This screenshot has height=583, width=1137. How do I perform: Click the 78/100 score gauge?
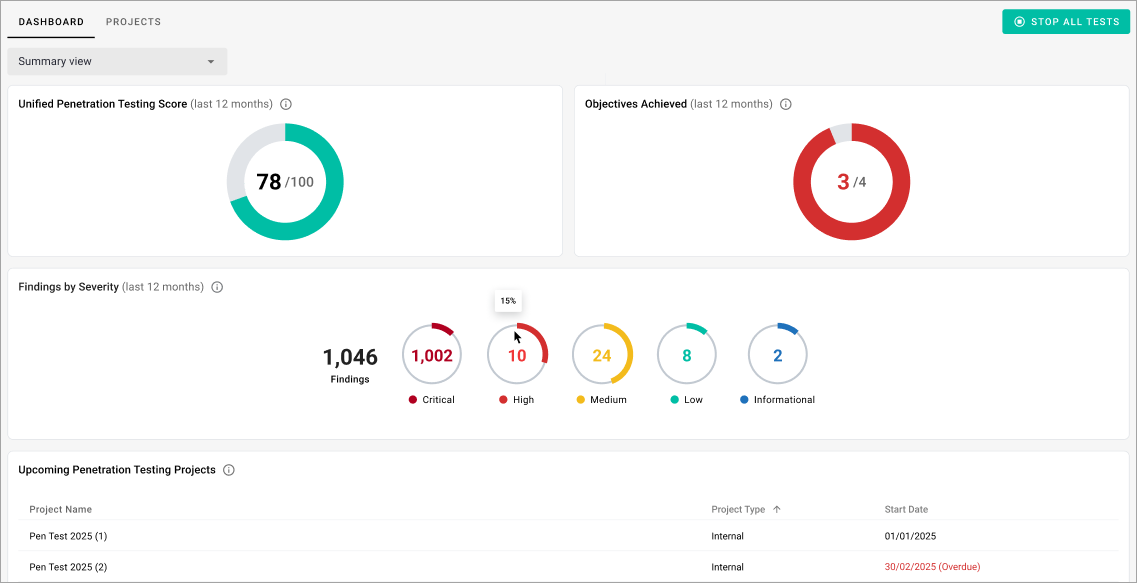[285, 181]
